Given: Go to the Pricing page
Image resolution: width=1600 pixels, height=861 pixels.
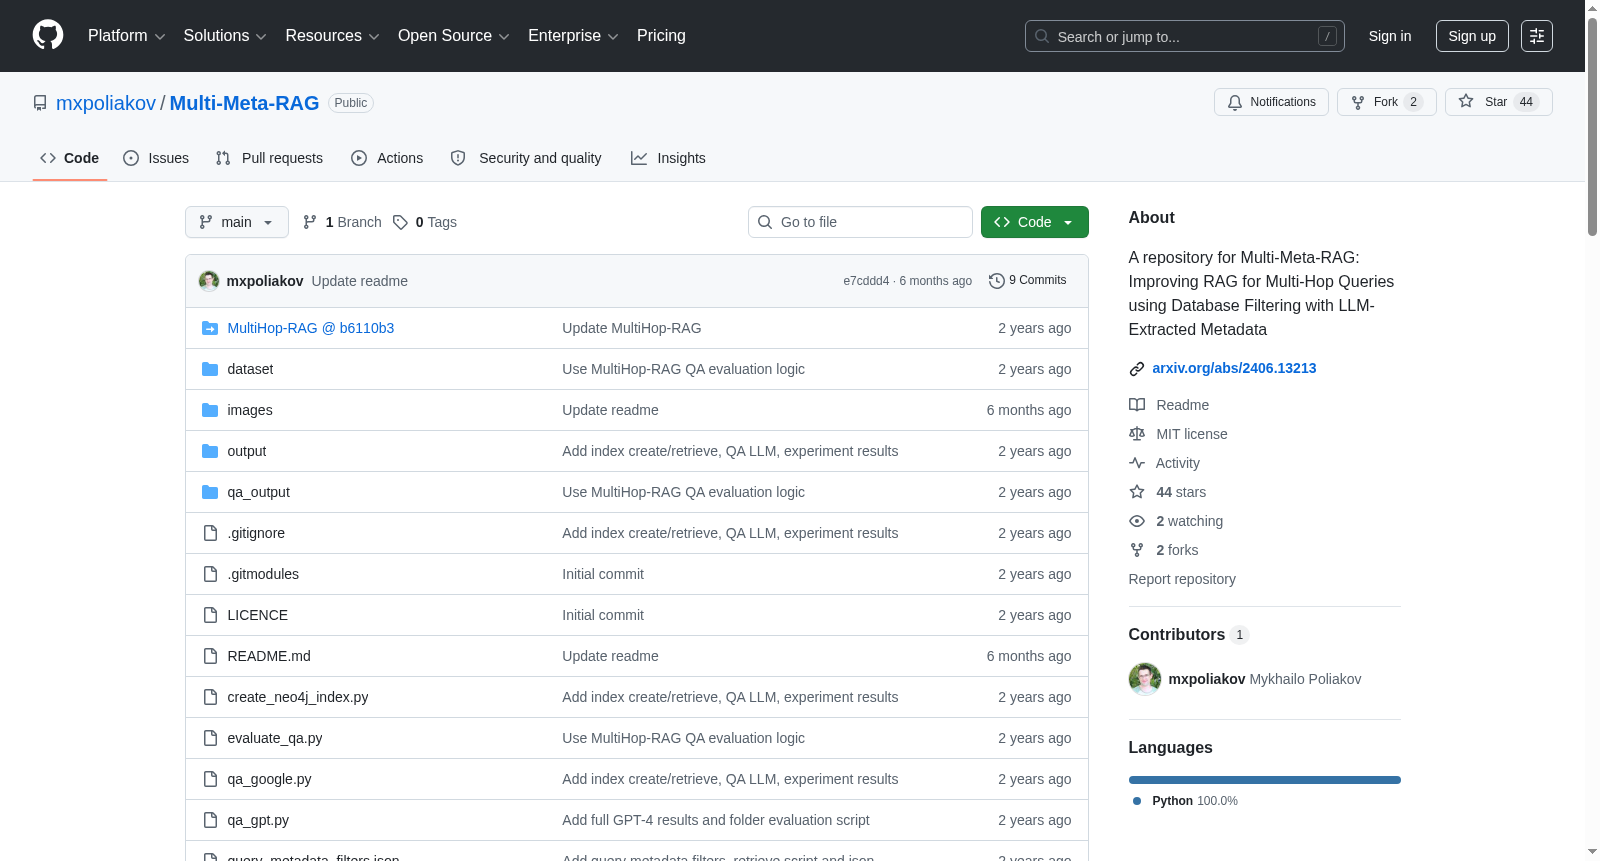Looking at the screenshot, I should (x=661, y=36).
